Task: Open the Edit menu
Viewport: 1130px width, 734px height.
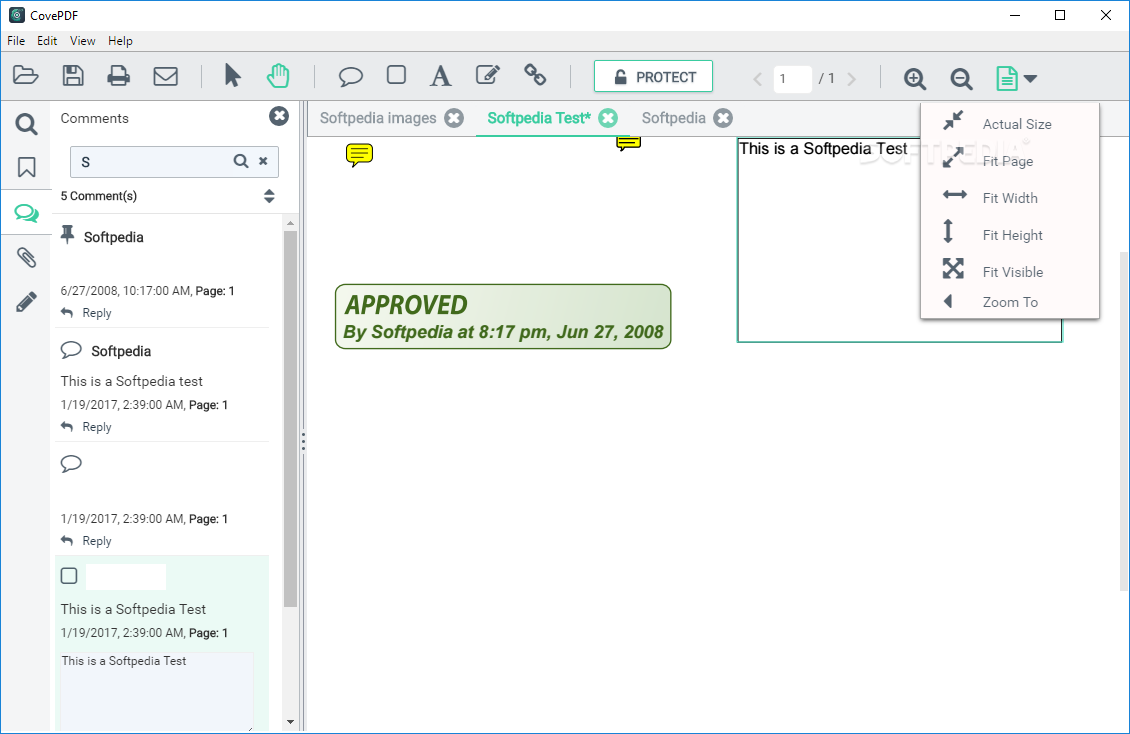Action: click(47, 41)
